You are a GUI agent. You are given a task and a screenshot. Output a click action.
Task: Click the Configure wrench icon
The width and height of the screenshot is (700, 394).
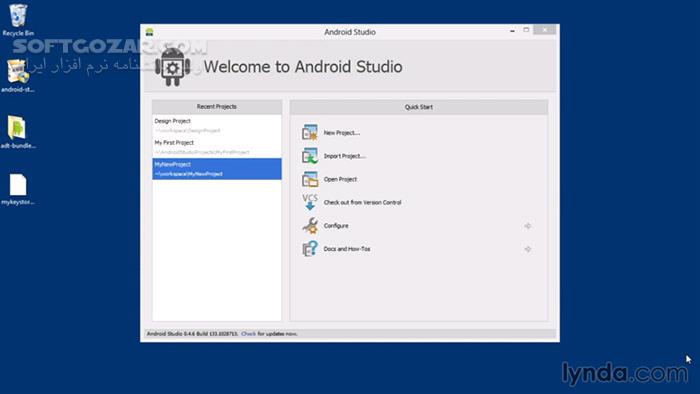coord(310,225)
